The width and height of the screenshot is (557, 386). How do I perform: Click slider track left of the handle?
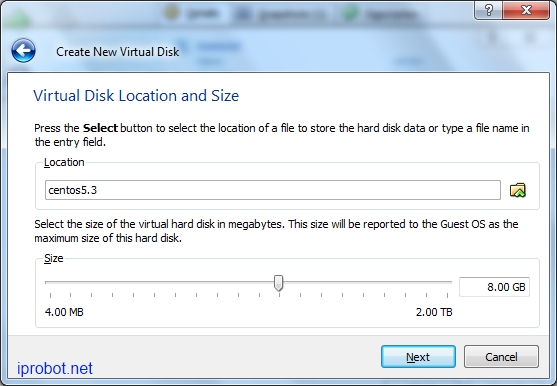tap(160, 282)
